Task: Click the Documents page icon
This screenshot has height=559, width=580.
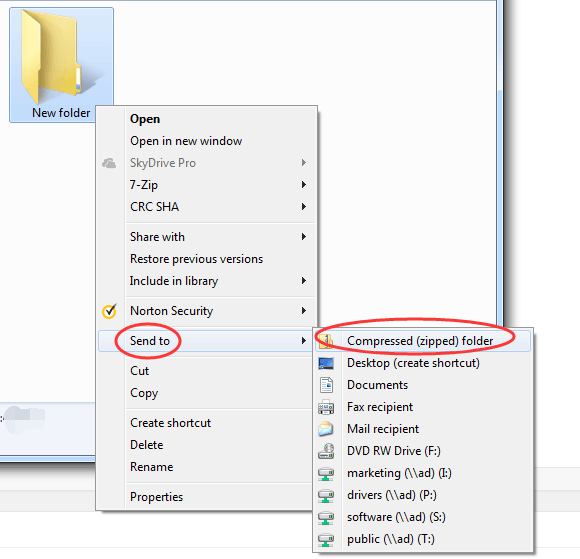Action: 326,385
